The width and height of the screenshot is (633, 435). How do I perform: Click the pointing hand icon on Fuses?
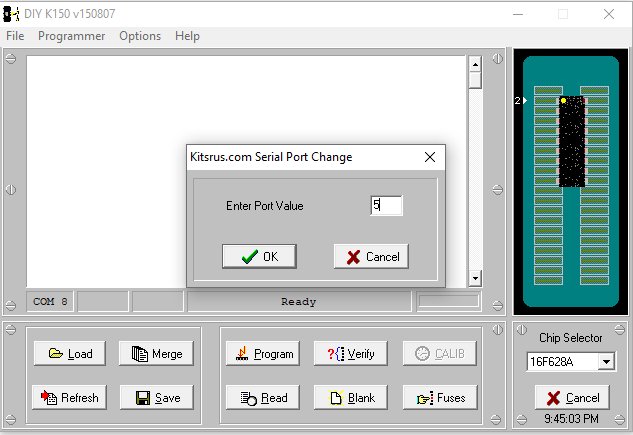click(x=425, y=399)
